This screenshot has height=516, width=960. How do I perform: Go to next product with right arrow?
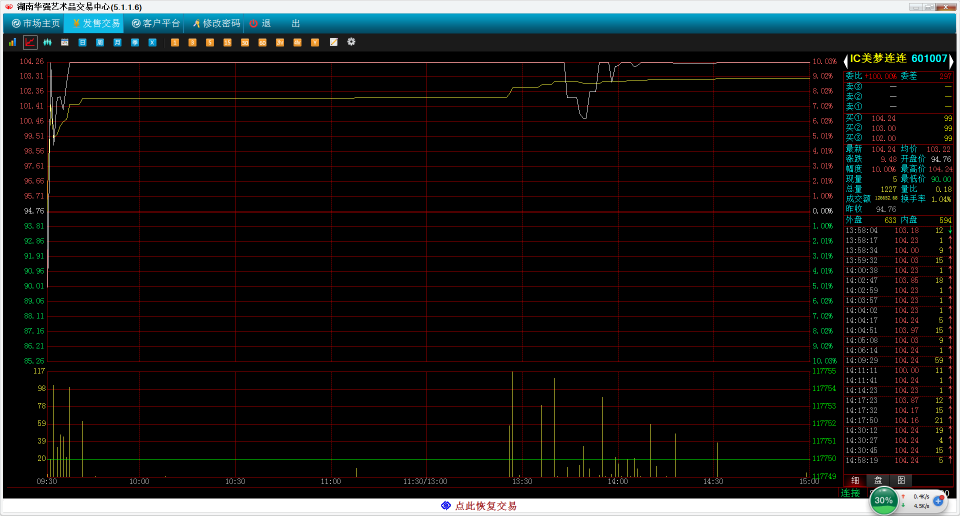click(952, 59)
